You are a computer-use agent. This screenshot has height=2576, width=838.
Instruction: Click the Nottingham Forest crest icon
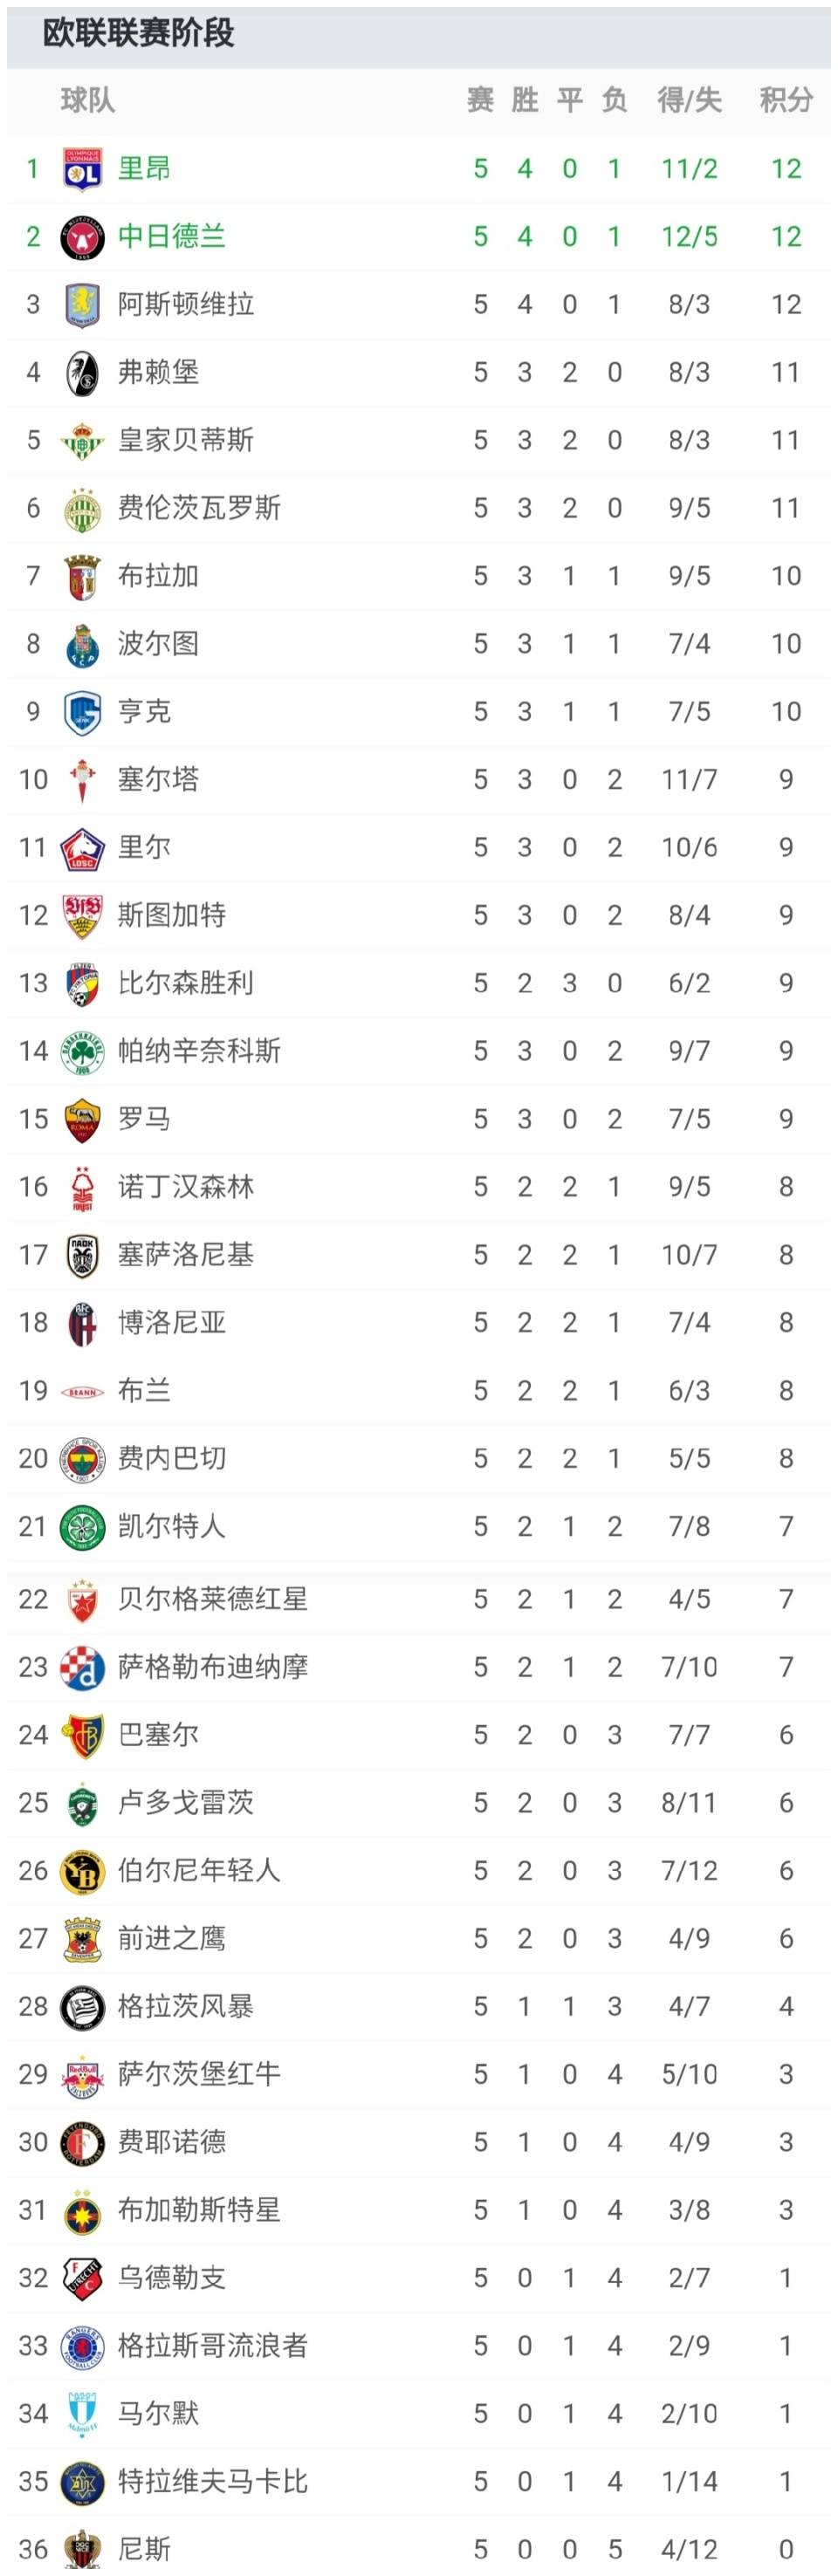pos(82,1187)
